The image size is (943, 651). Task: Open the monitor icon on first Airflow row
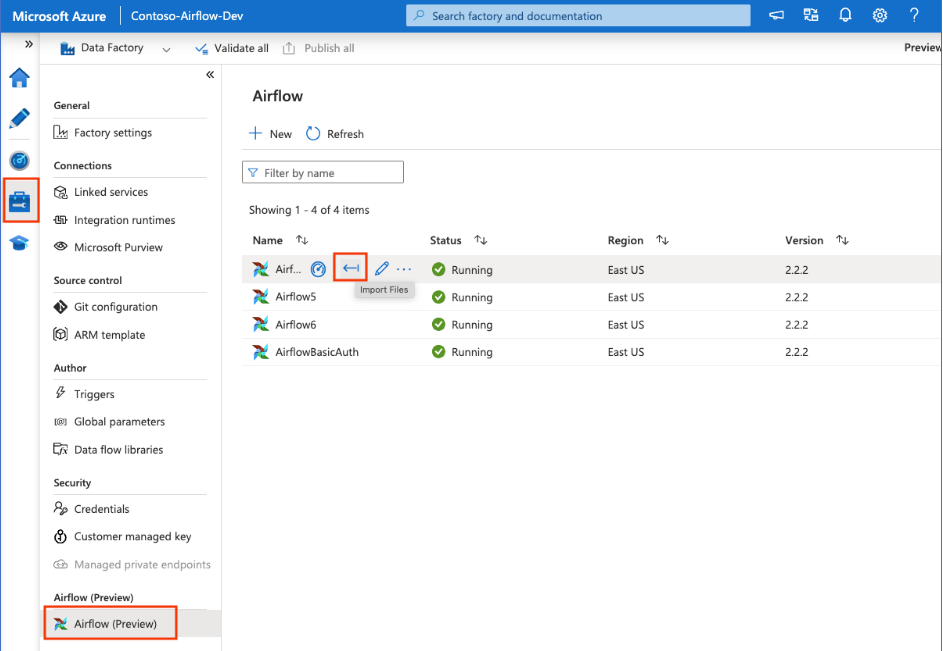(318, 269)
